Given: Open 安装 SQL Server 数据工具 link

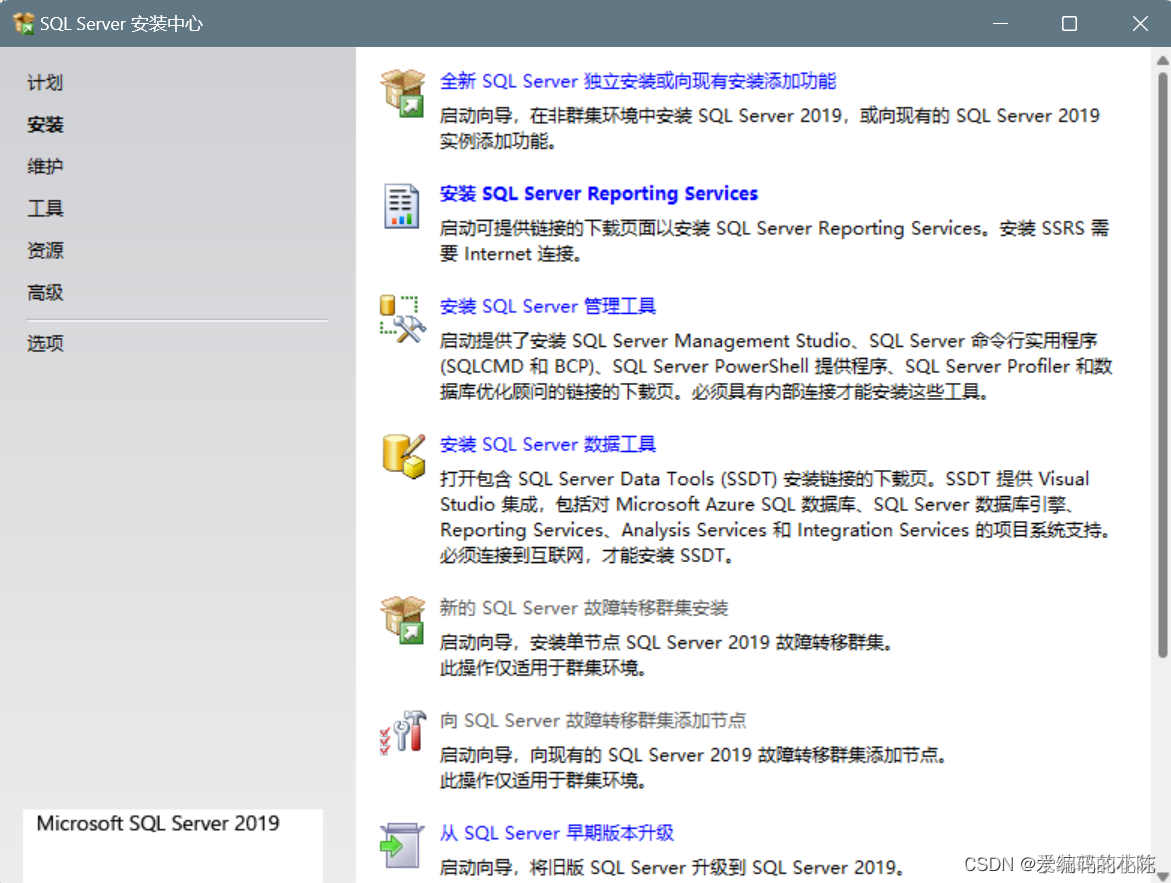Looking at the screenshot, I should click(547, 444).
